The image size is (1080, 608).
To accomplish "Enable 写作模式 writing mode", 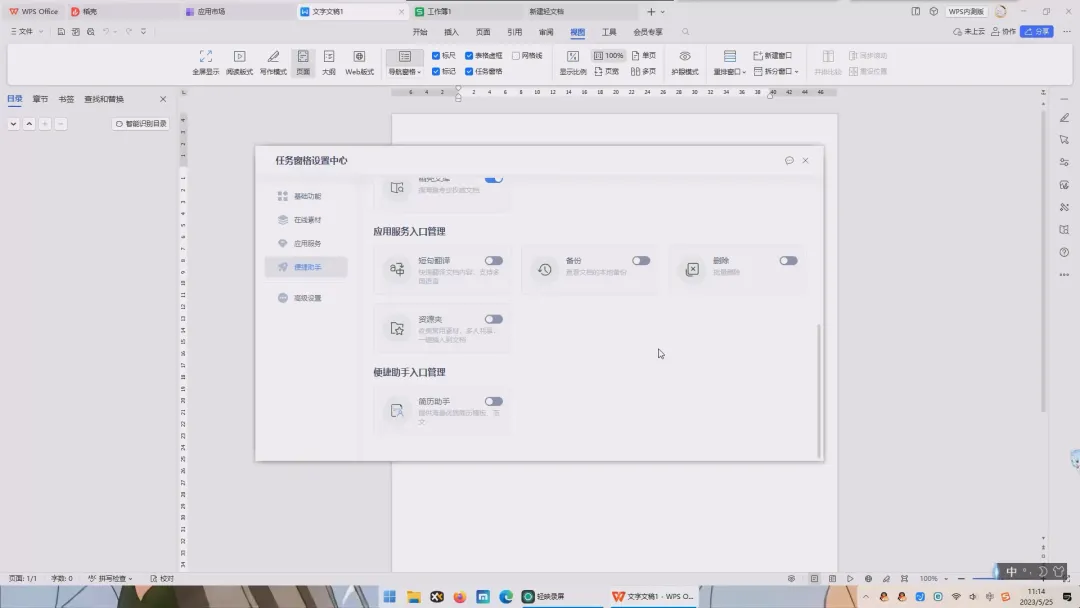I will tap(273, 62).
